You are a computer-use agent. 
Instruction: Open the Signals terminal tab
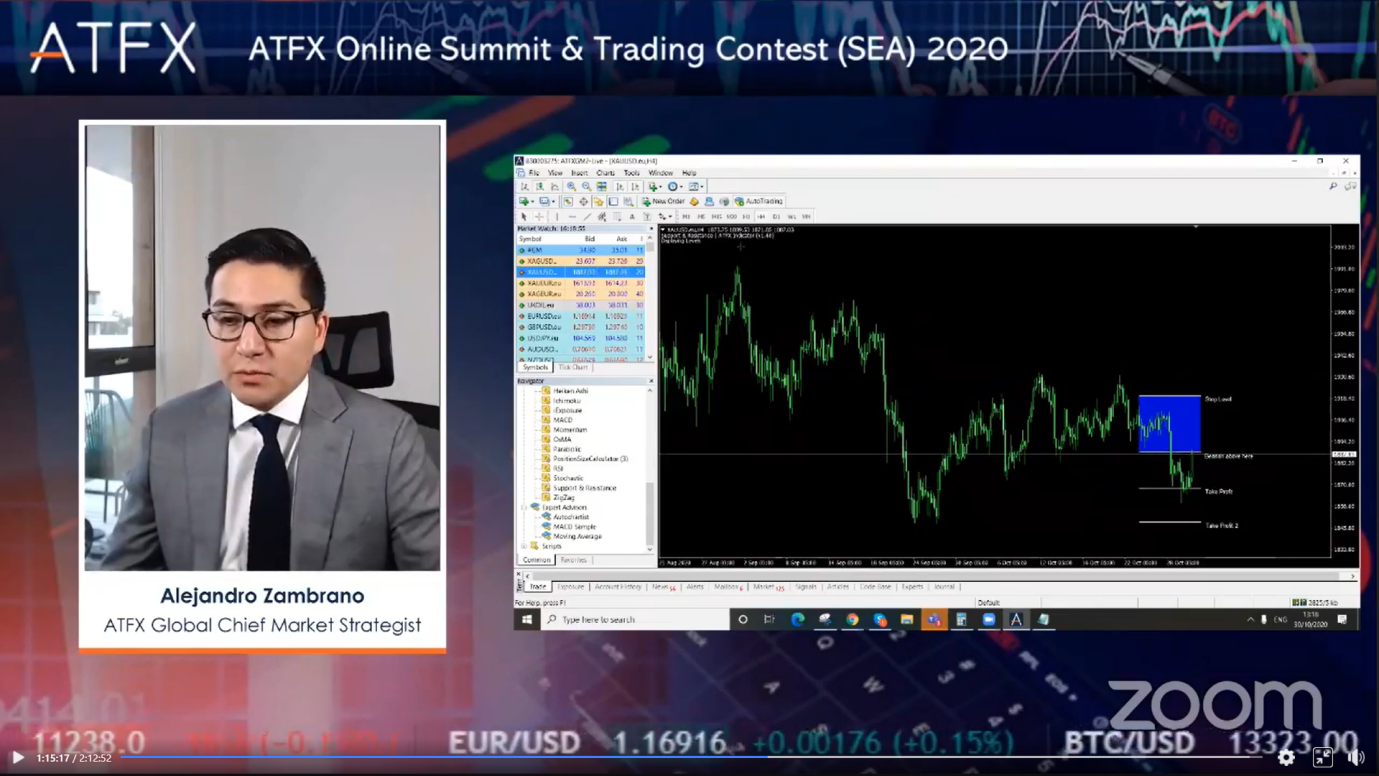point(806,587)
